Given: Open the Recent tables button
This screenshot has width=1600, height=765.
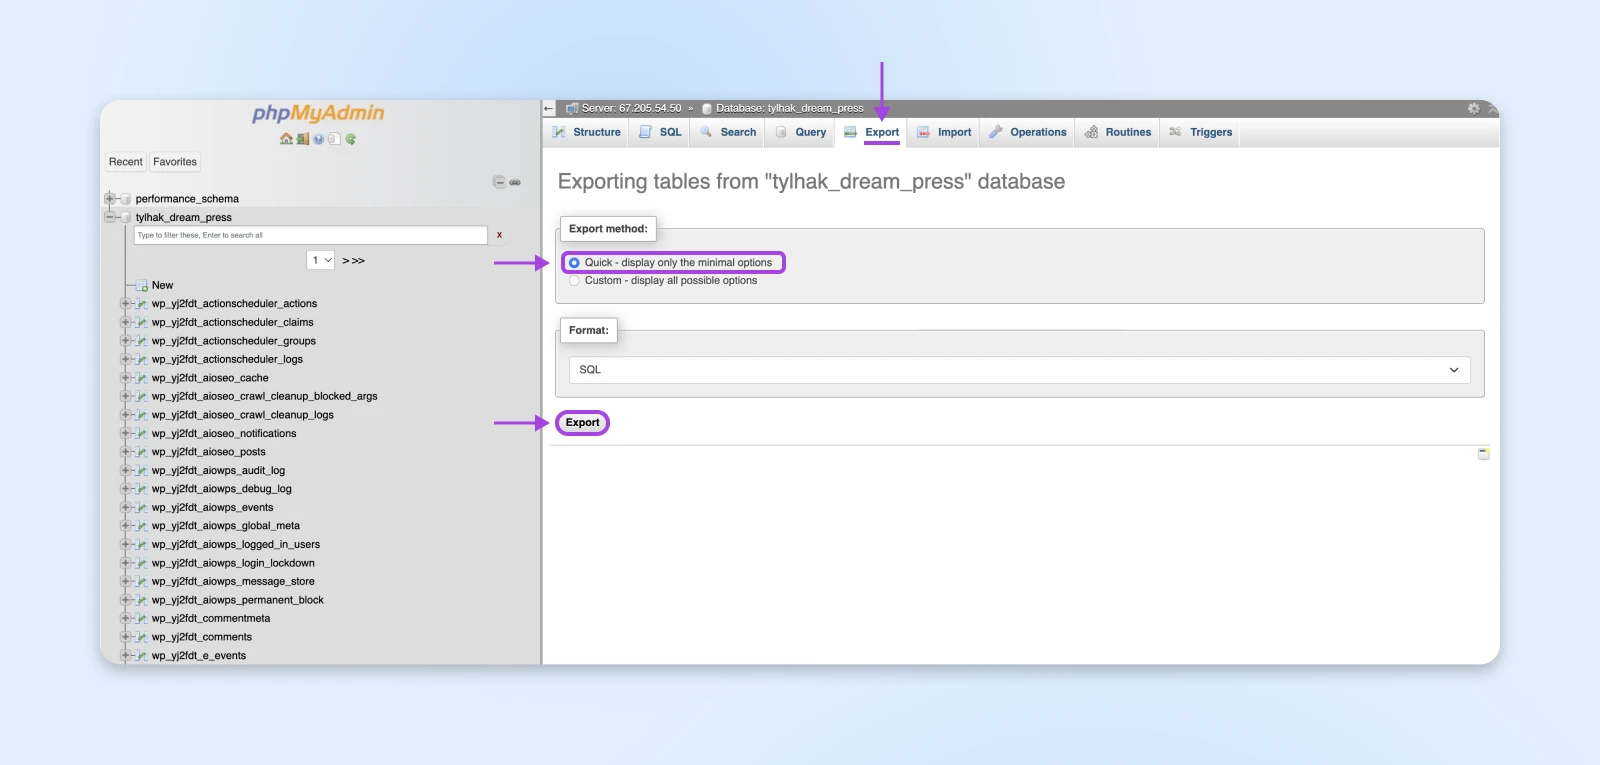Looking at the screenshot, I should (x=126, y=162).
